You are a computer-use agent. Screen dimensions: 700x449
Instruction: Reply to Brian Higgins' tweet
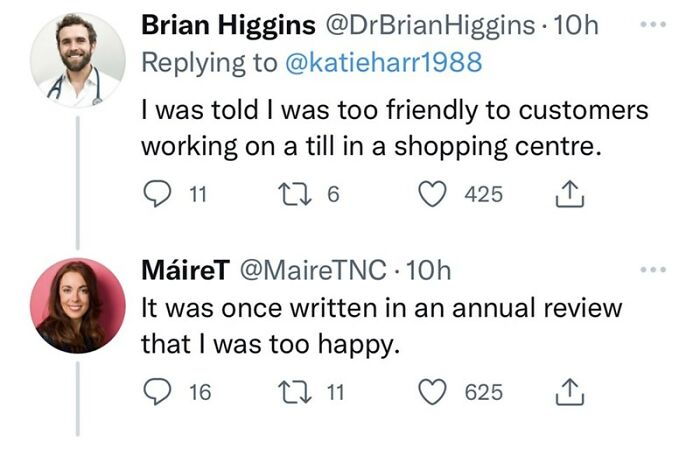tap(154, 193)
